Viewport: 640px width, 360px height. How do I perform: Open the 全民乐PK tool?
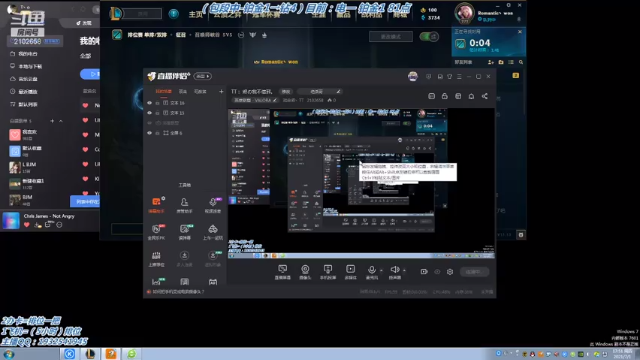click(x=156, y=231)
